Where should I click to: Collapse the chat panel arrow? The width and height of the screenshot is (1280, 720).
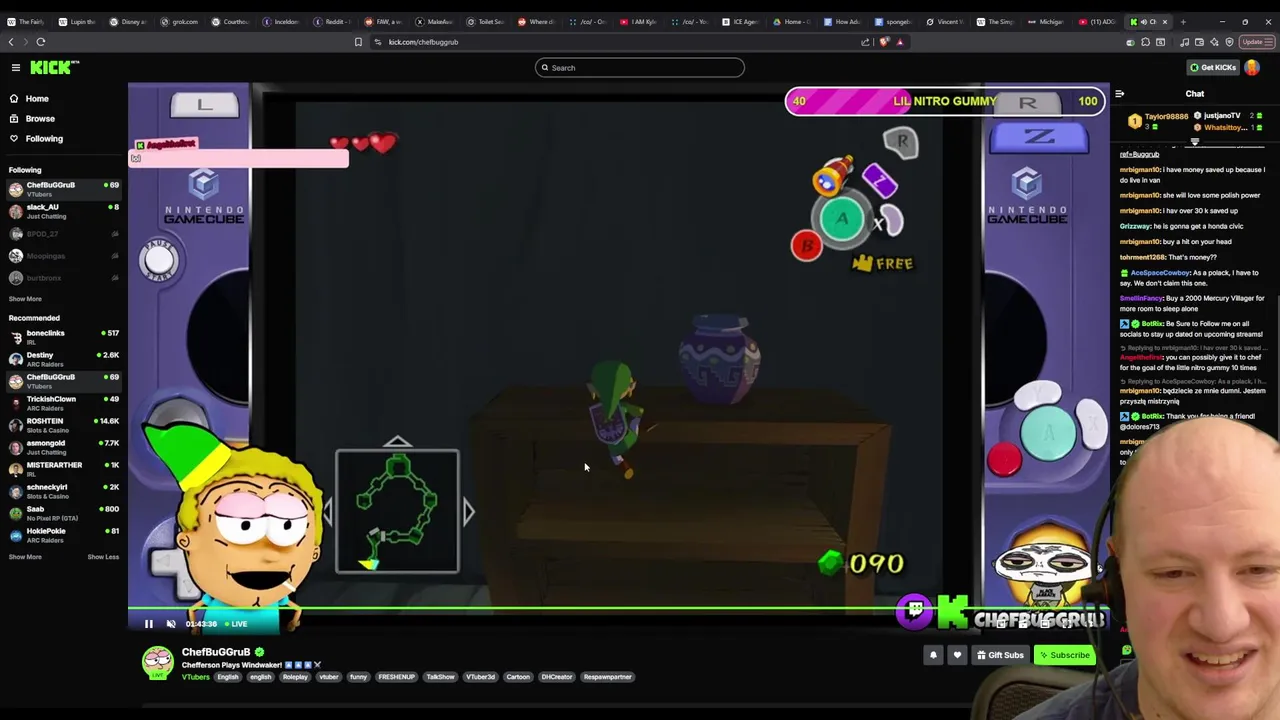pos(1120,94)
